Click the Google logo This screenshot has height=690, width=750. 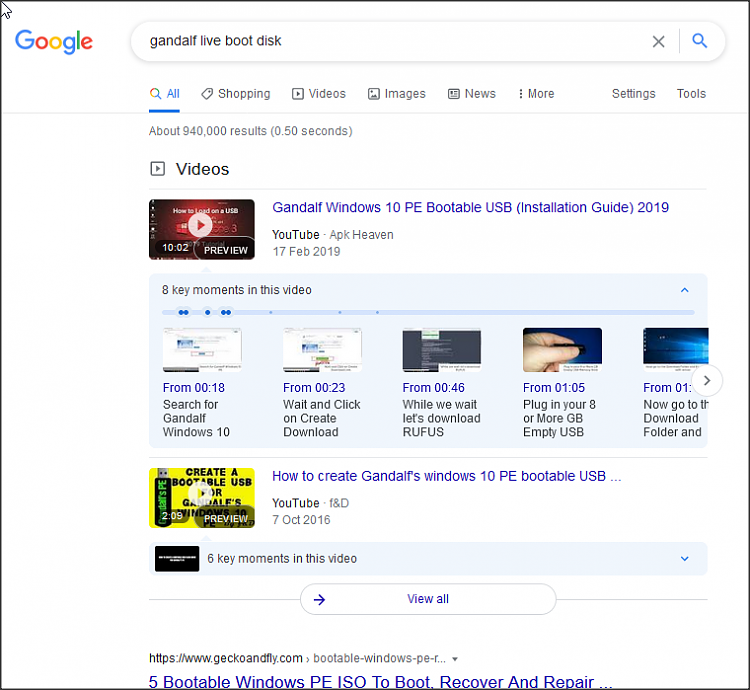[x=54, y=42]
